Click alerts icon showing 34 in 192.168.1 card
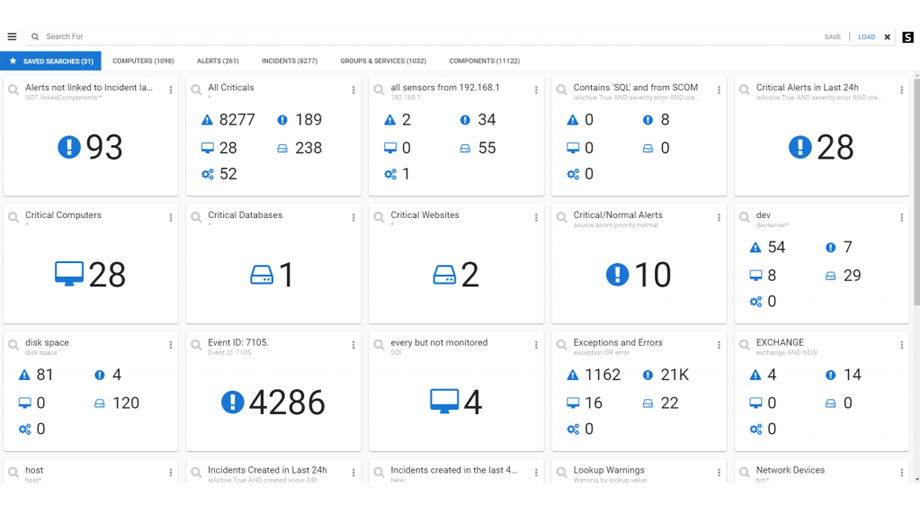This screenshot has height=518, width=920. (465, 120)
